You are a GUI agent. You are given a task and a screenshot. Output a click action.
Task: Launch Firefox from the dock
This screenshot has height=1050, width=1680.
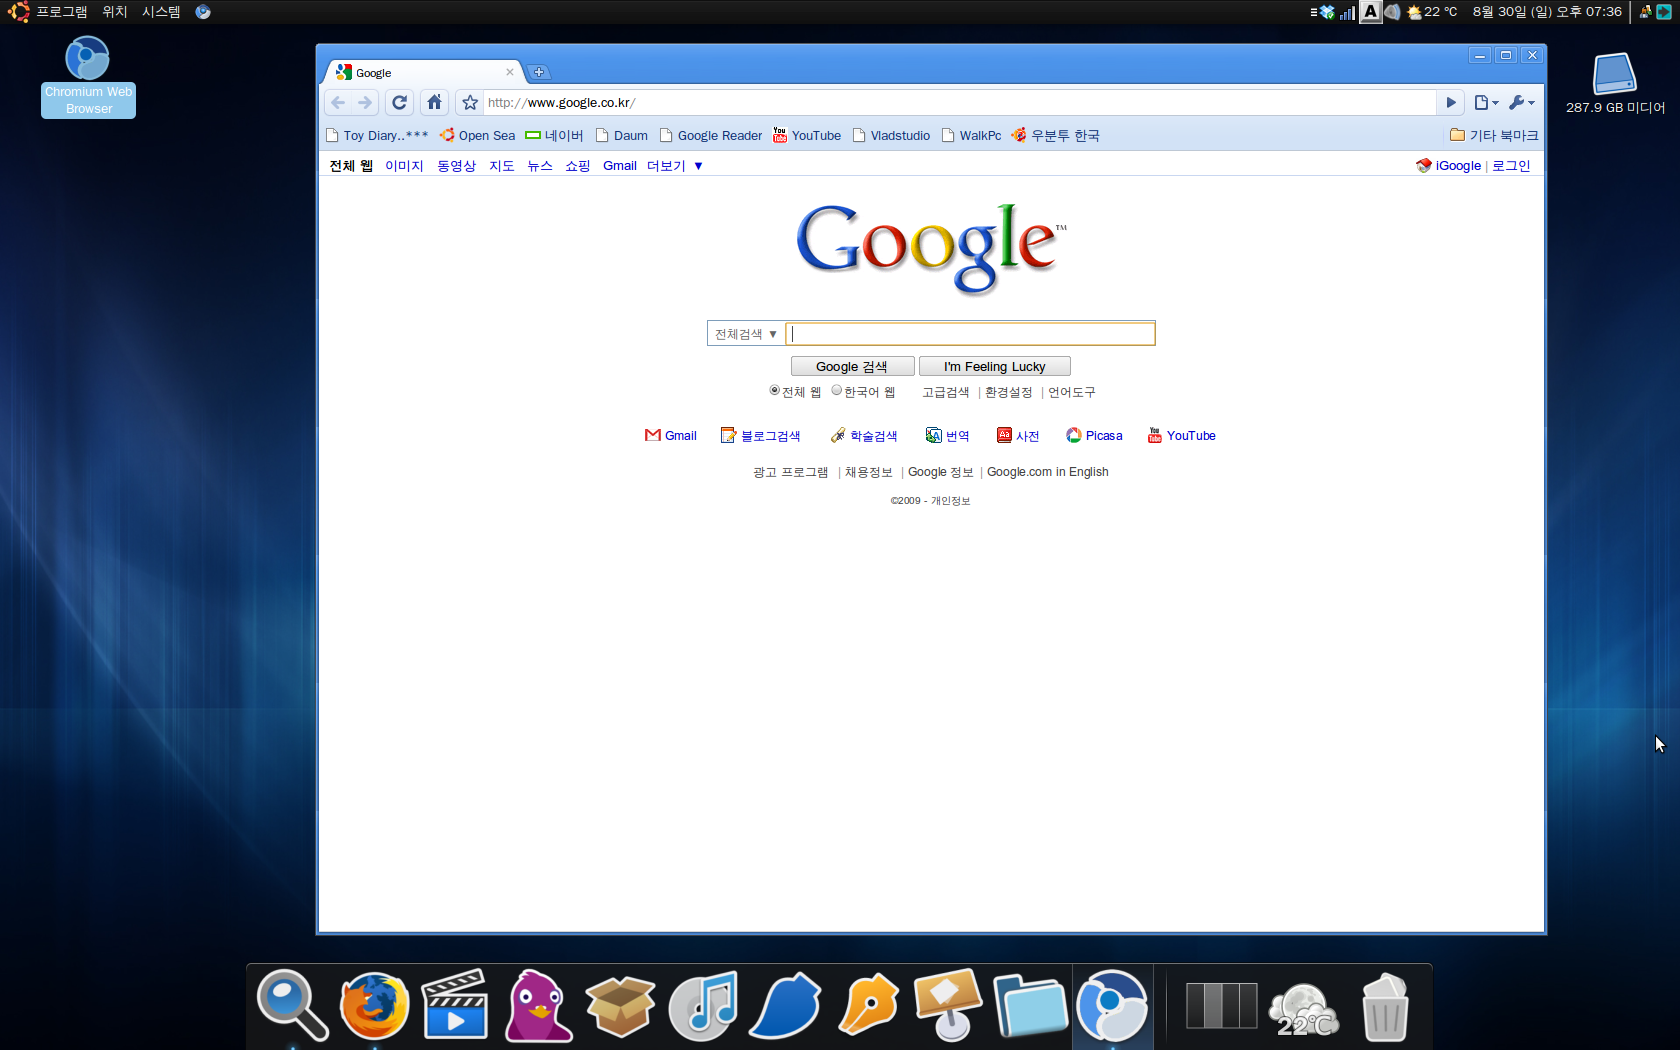375,1006
